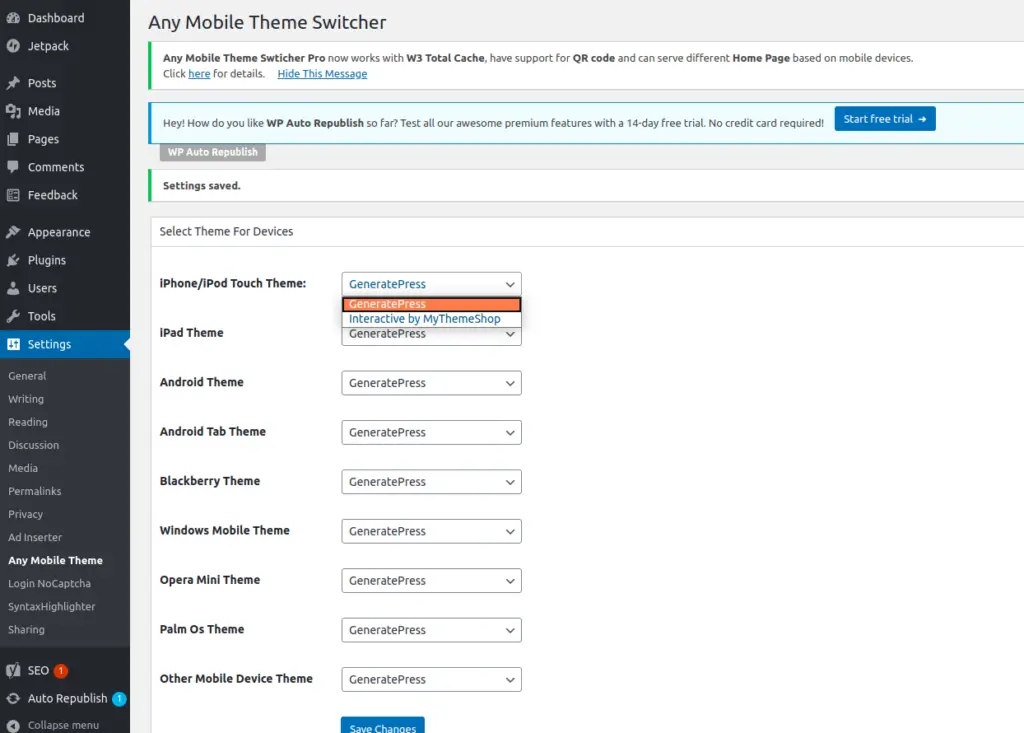The image size is (1024, 733).
Task: Click the Plugins plug icon
Action: click(14, 260)
